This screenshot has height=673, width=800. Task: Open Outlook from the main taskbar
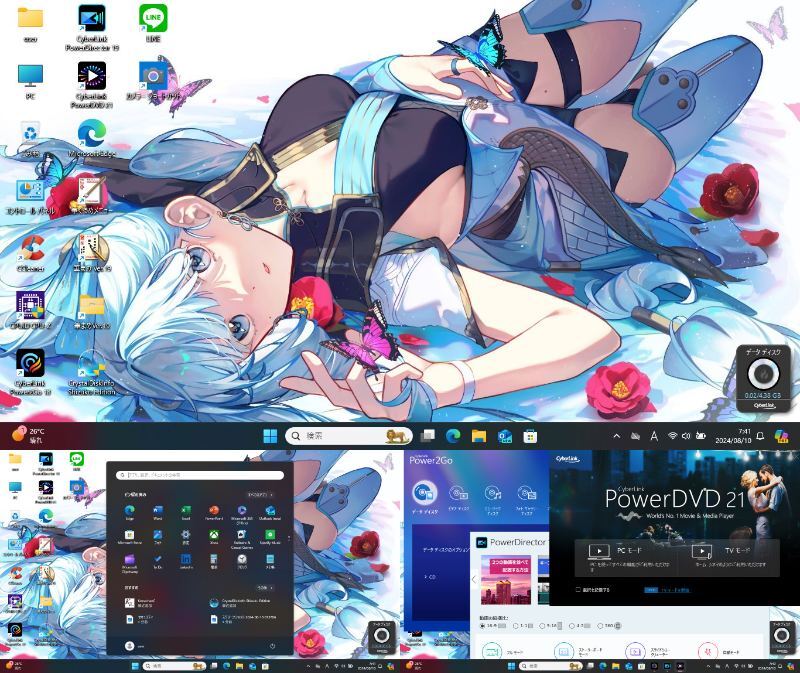[x=505, y=436]
